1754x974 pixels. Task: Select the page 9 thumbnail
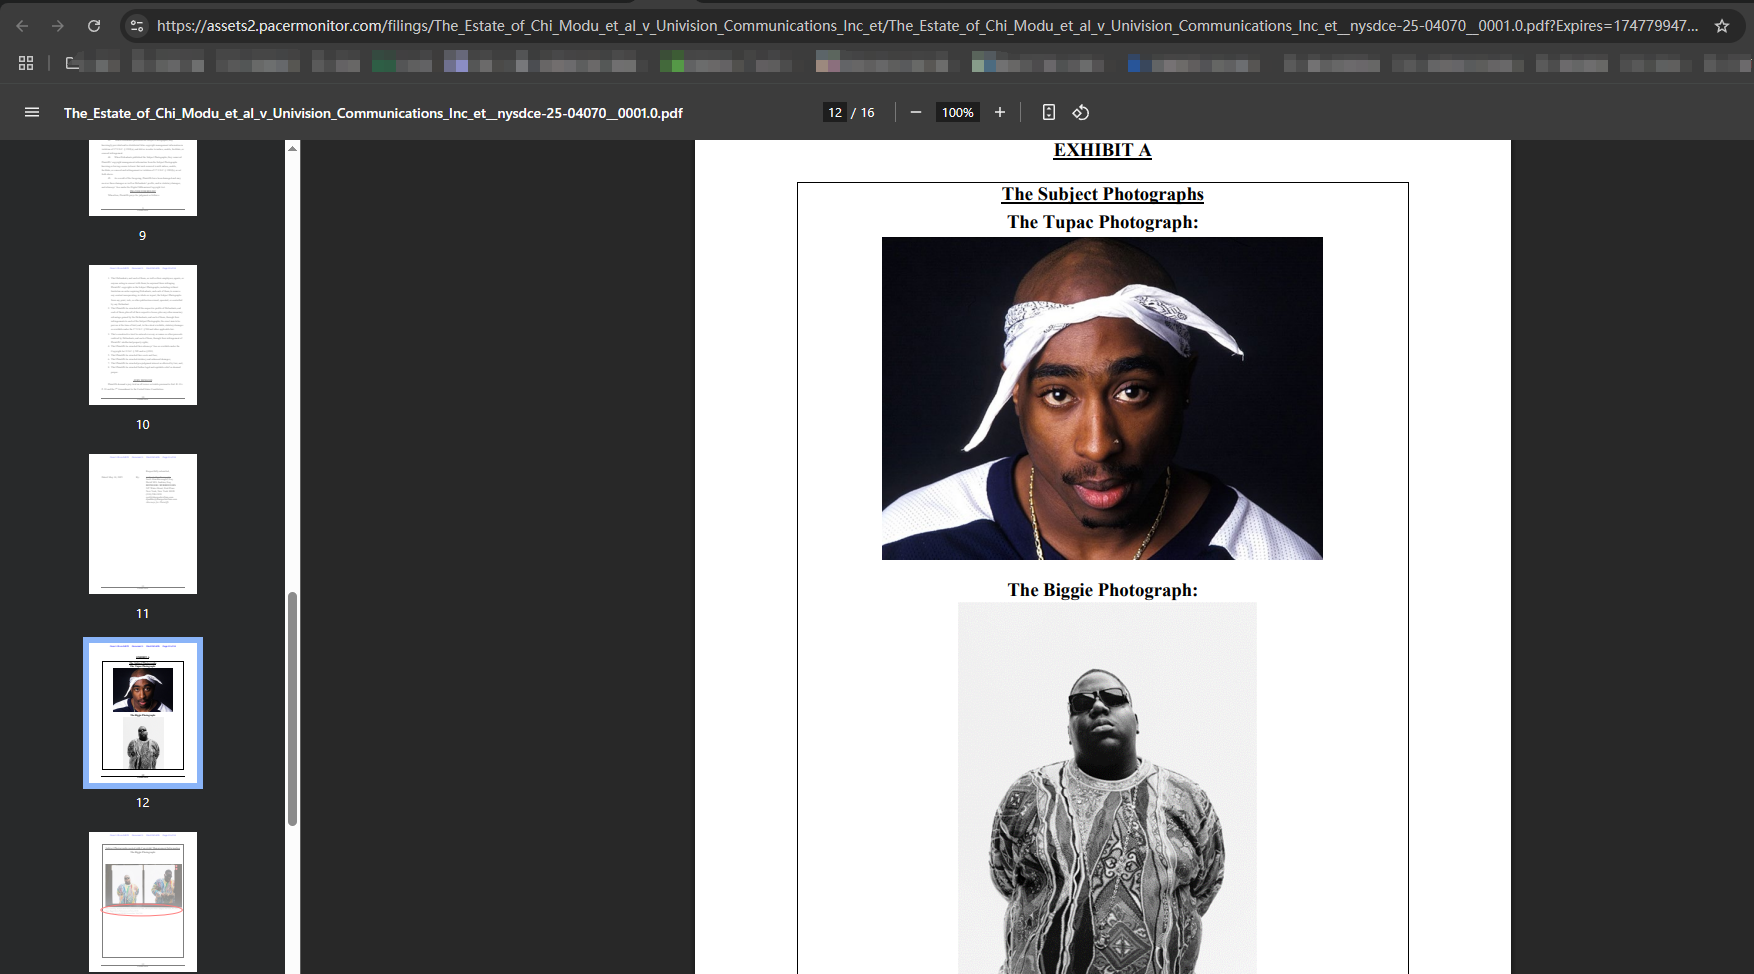(x=143, y=178)
